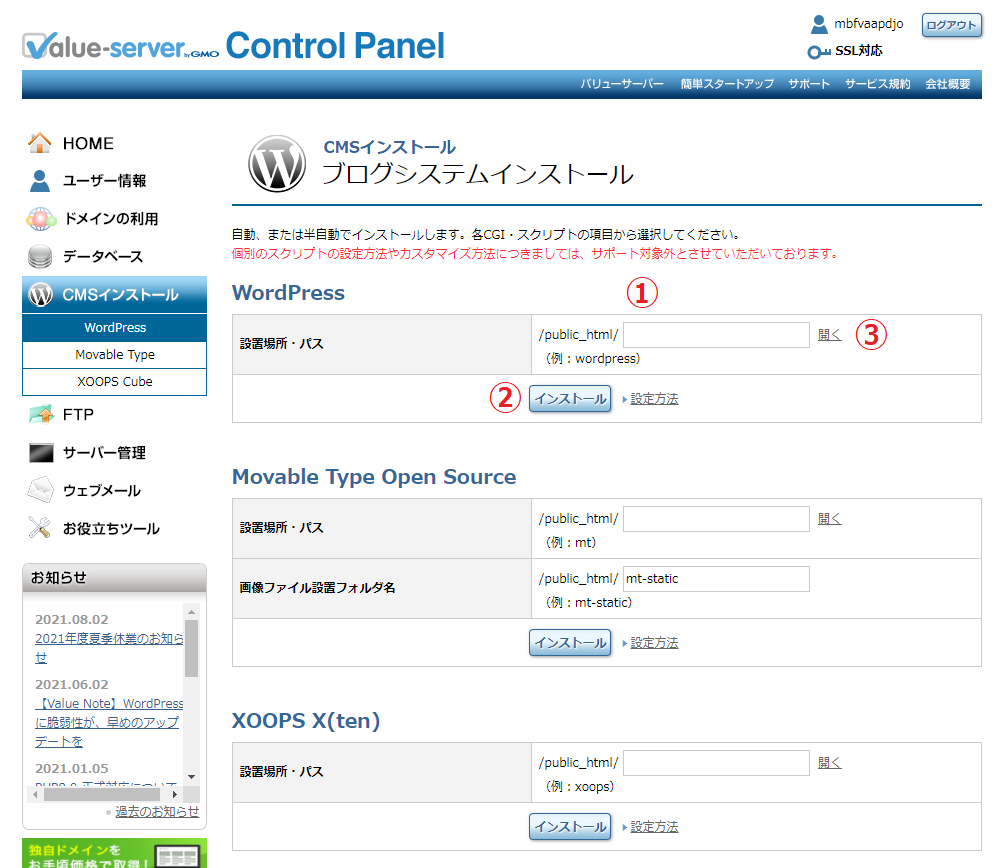
Task: Click サービス規約 in top navigation
Action: (878, 84)
